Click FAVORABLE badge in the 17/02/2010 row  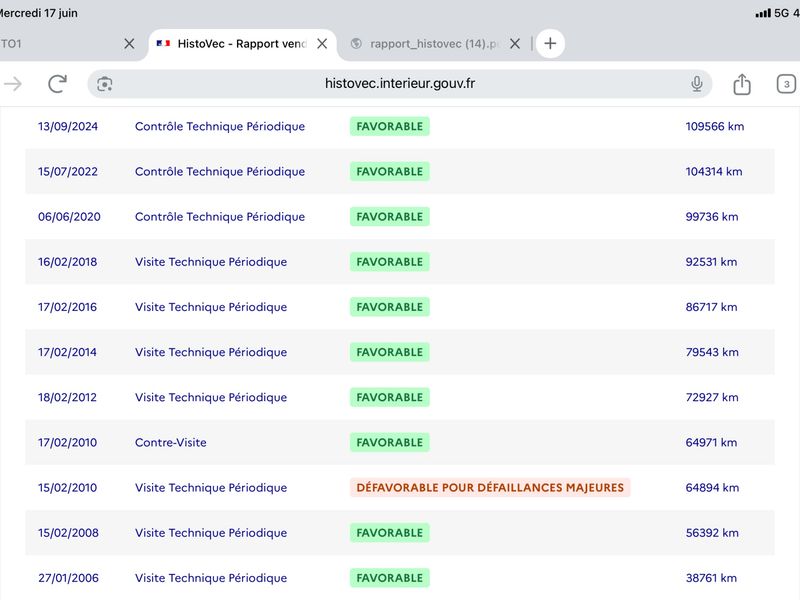pos(389,442)
